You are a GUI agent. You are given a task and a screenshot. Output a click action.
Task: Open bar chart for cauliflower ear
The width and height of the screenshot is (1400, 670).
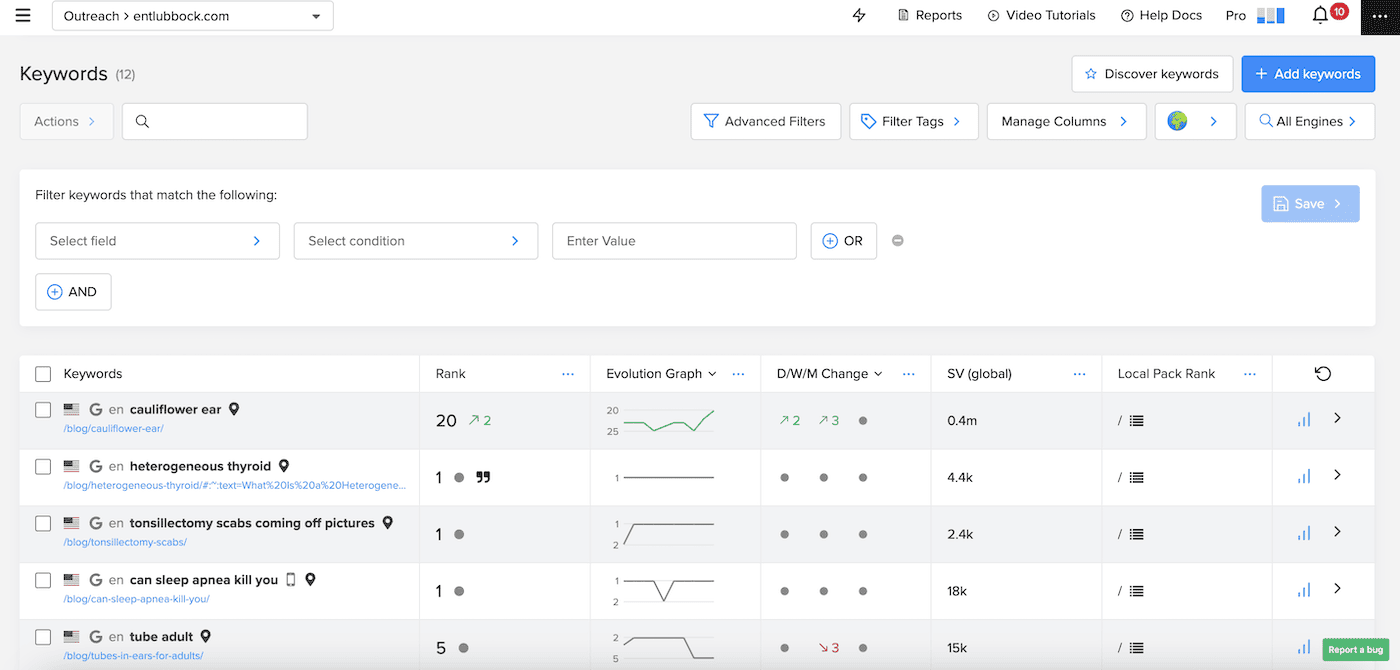[1304, 420]
